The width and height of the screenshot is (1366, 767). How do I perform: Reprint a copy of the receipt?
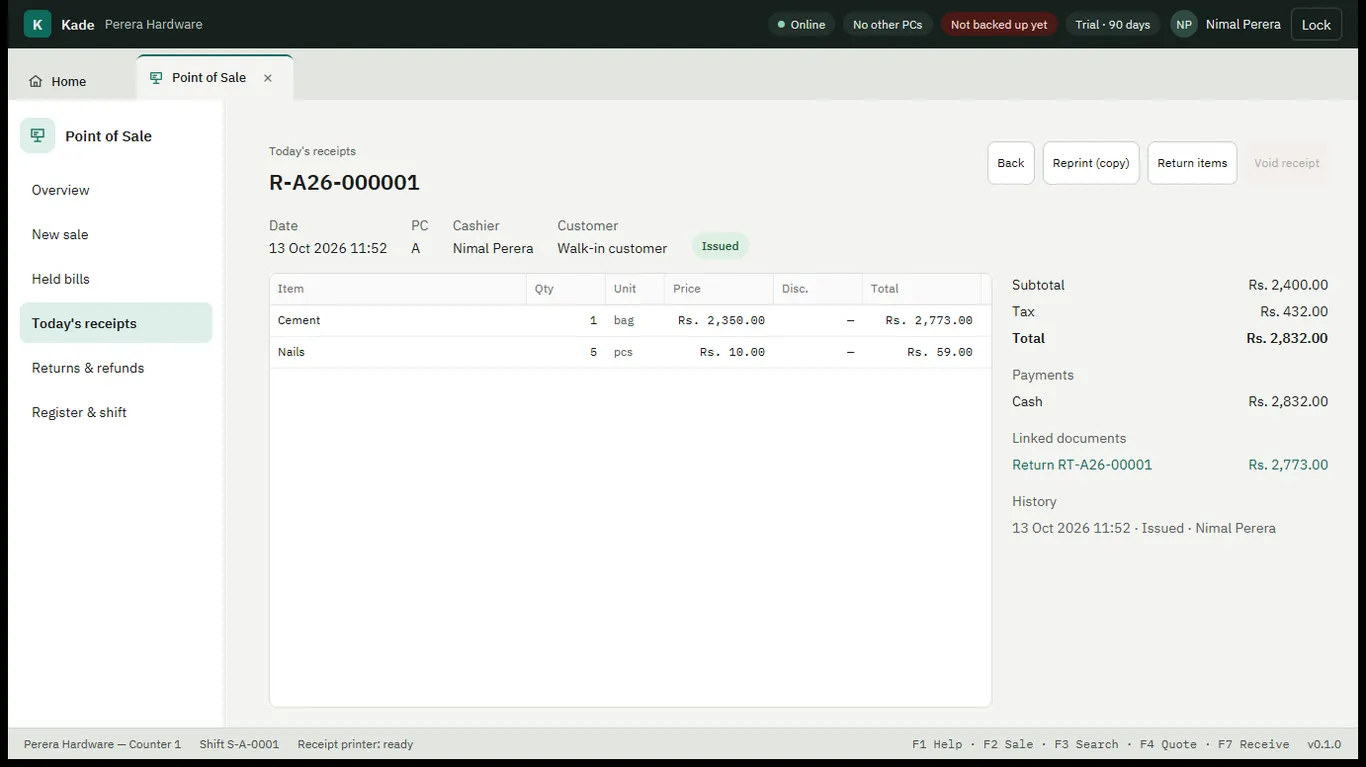[1091, 163]
